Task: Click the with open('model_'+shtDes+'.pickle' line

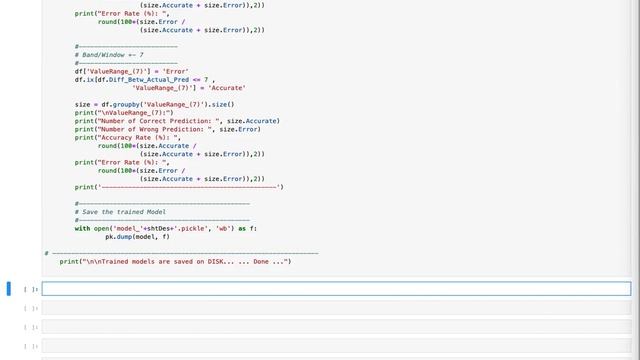Action: tap(166, 229)
